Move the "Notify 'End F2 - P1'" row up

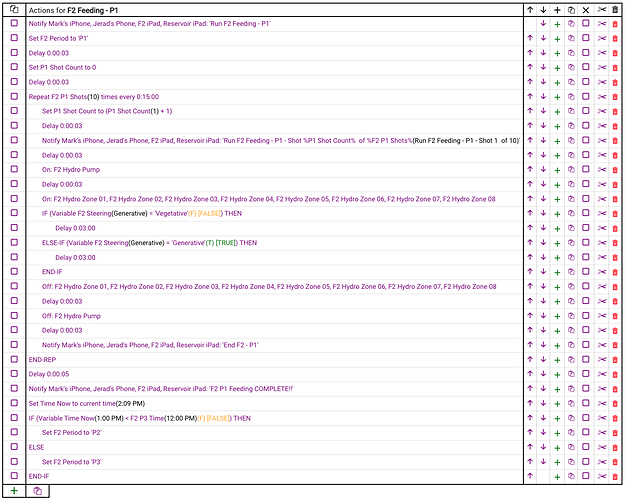pyautogui.click(x=530, y=345)
